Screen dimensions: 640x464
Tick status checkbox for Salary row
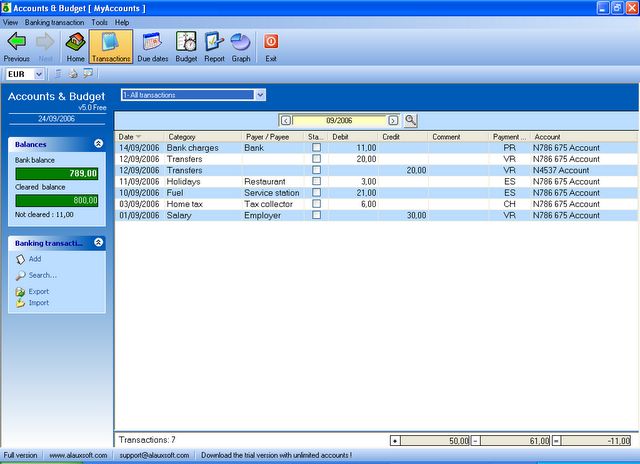(x=316, y=215)
